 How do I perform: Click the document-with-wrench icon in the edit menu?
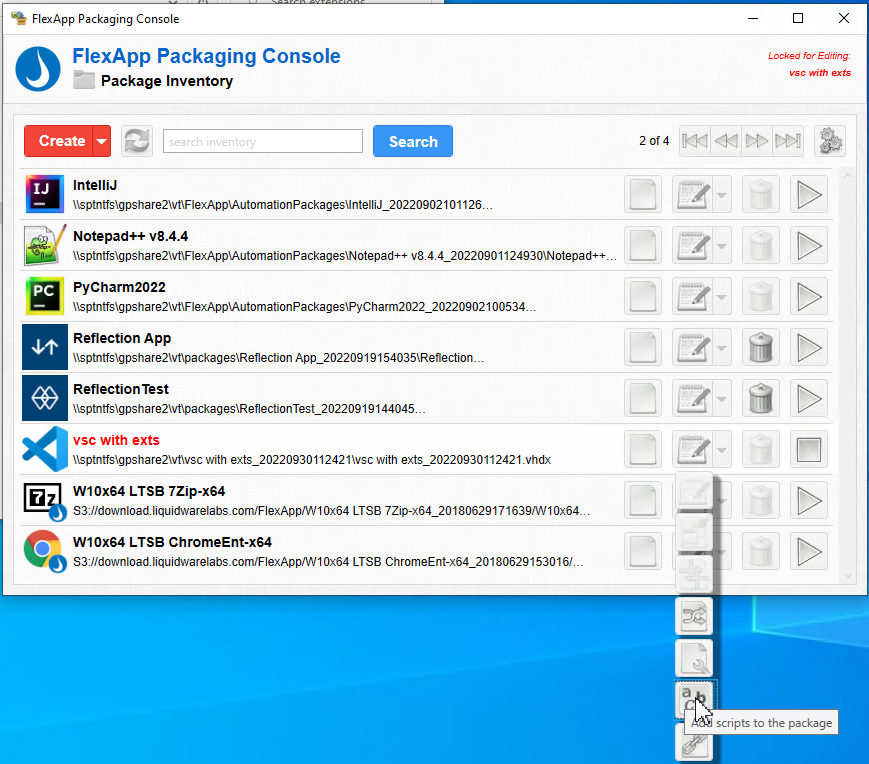coord(694,658)
